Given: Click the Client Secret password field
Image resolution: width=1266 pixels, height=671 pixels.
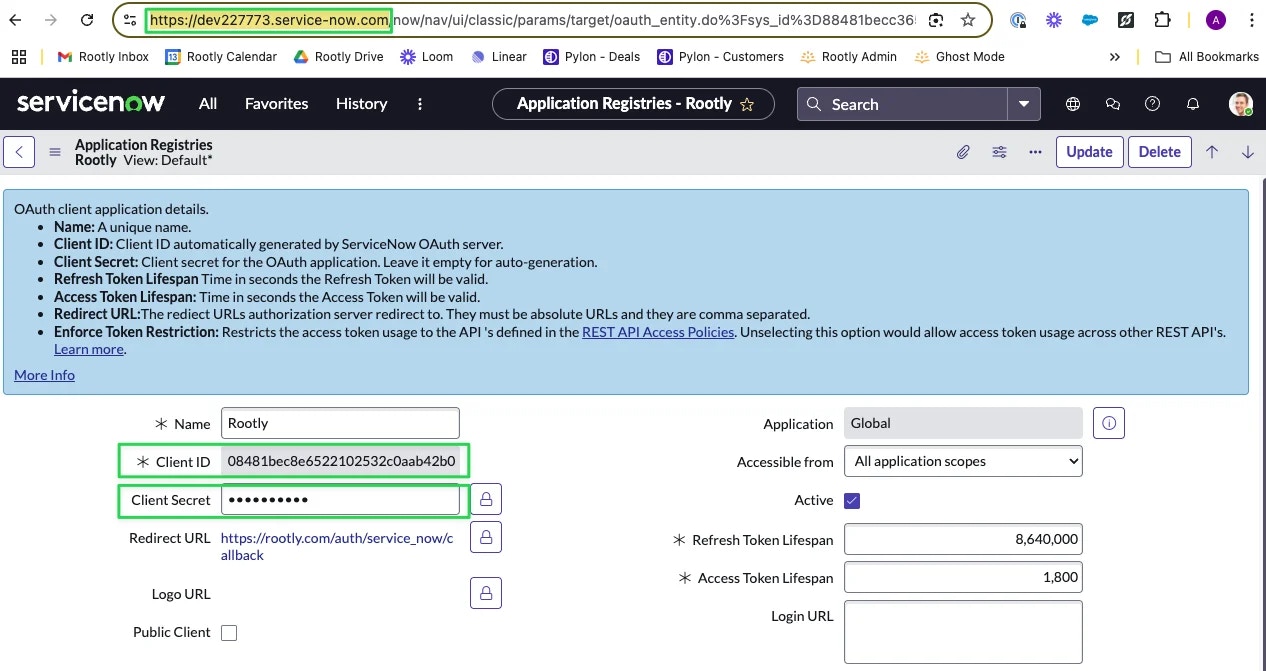Looking at the screenshot, I should 340,499.
